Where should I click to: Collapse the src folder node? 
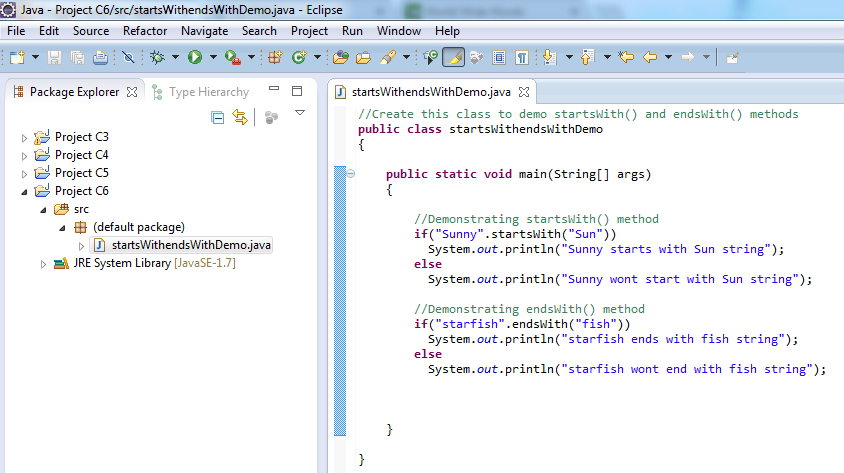point(44,210)
